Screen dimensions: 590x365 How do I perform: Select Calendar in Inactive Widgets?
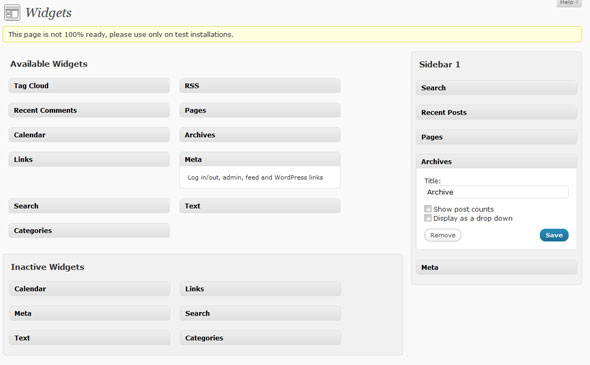click(x=90, y=289)
